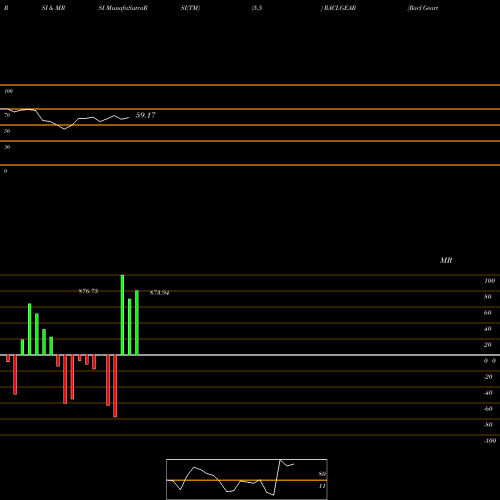Screen dimensions: 500x500
Task: Click the SI & MR header text
Action: (x=53, y=8)
